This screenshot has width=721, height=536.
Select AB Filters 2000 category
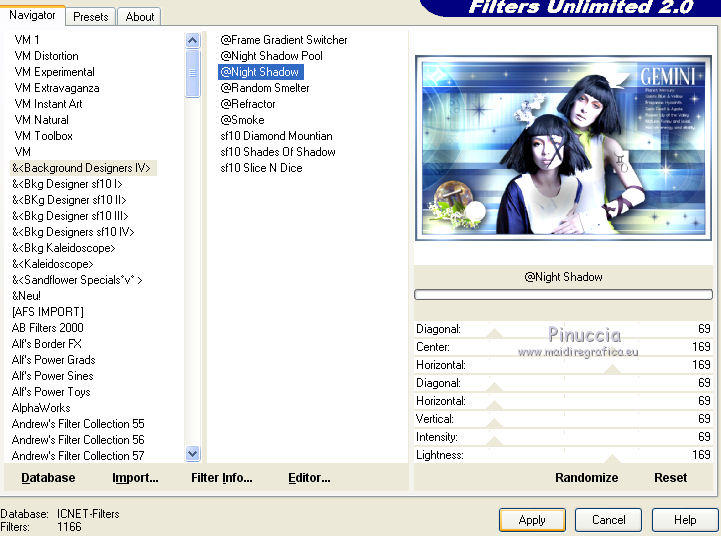click(48, 328)
